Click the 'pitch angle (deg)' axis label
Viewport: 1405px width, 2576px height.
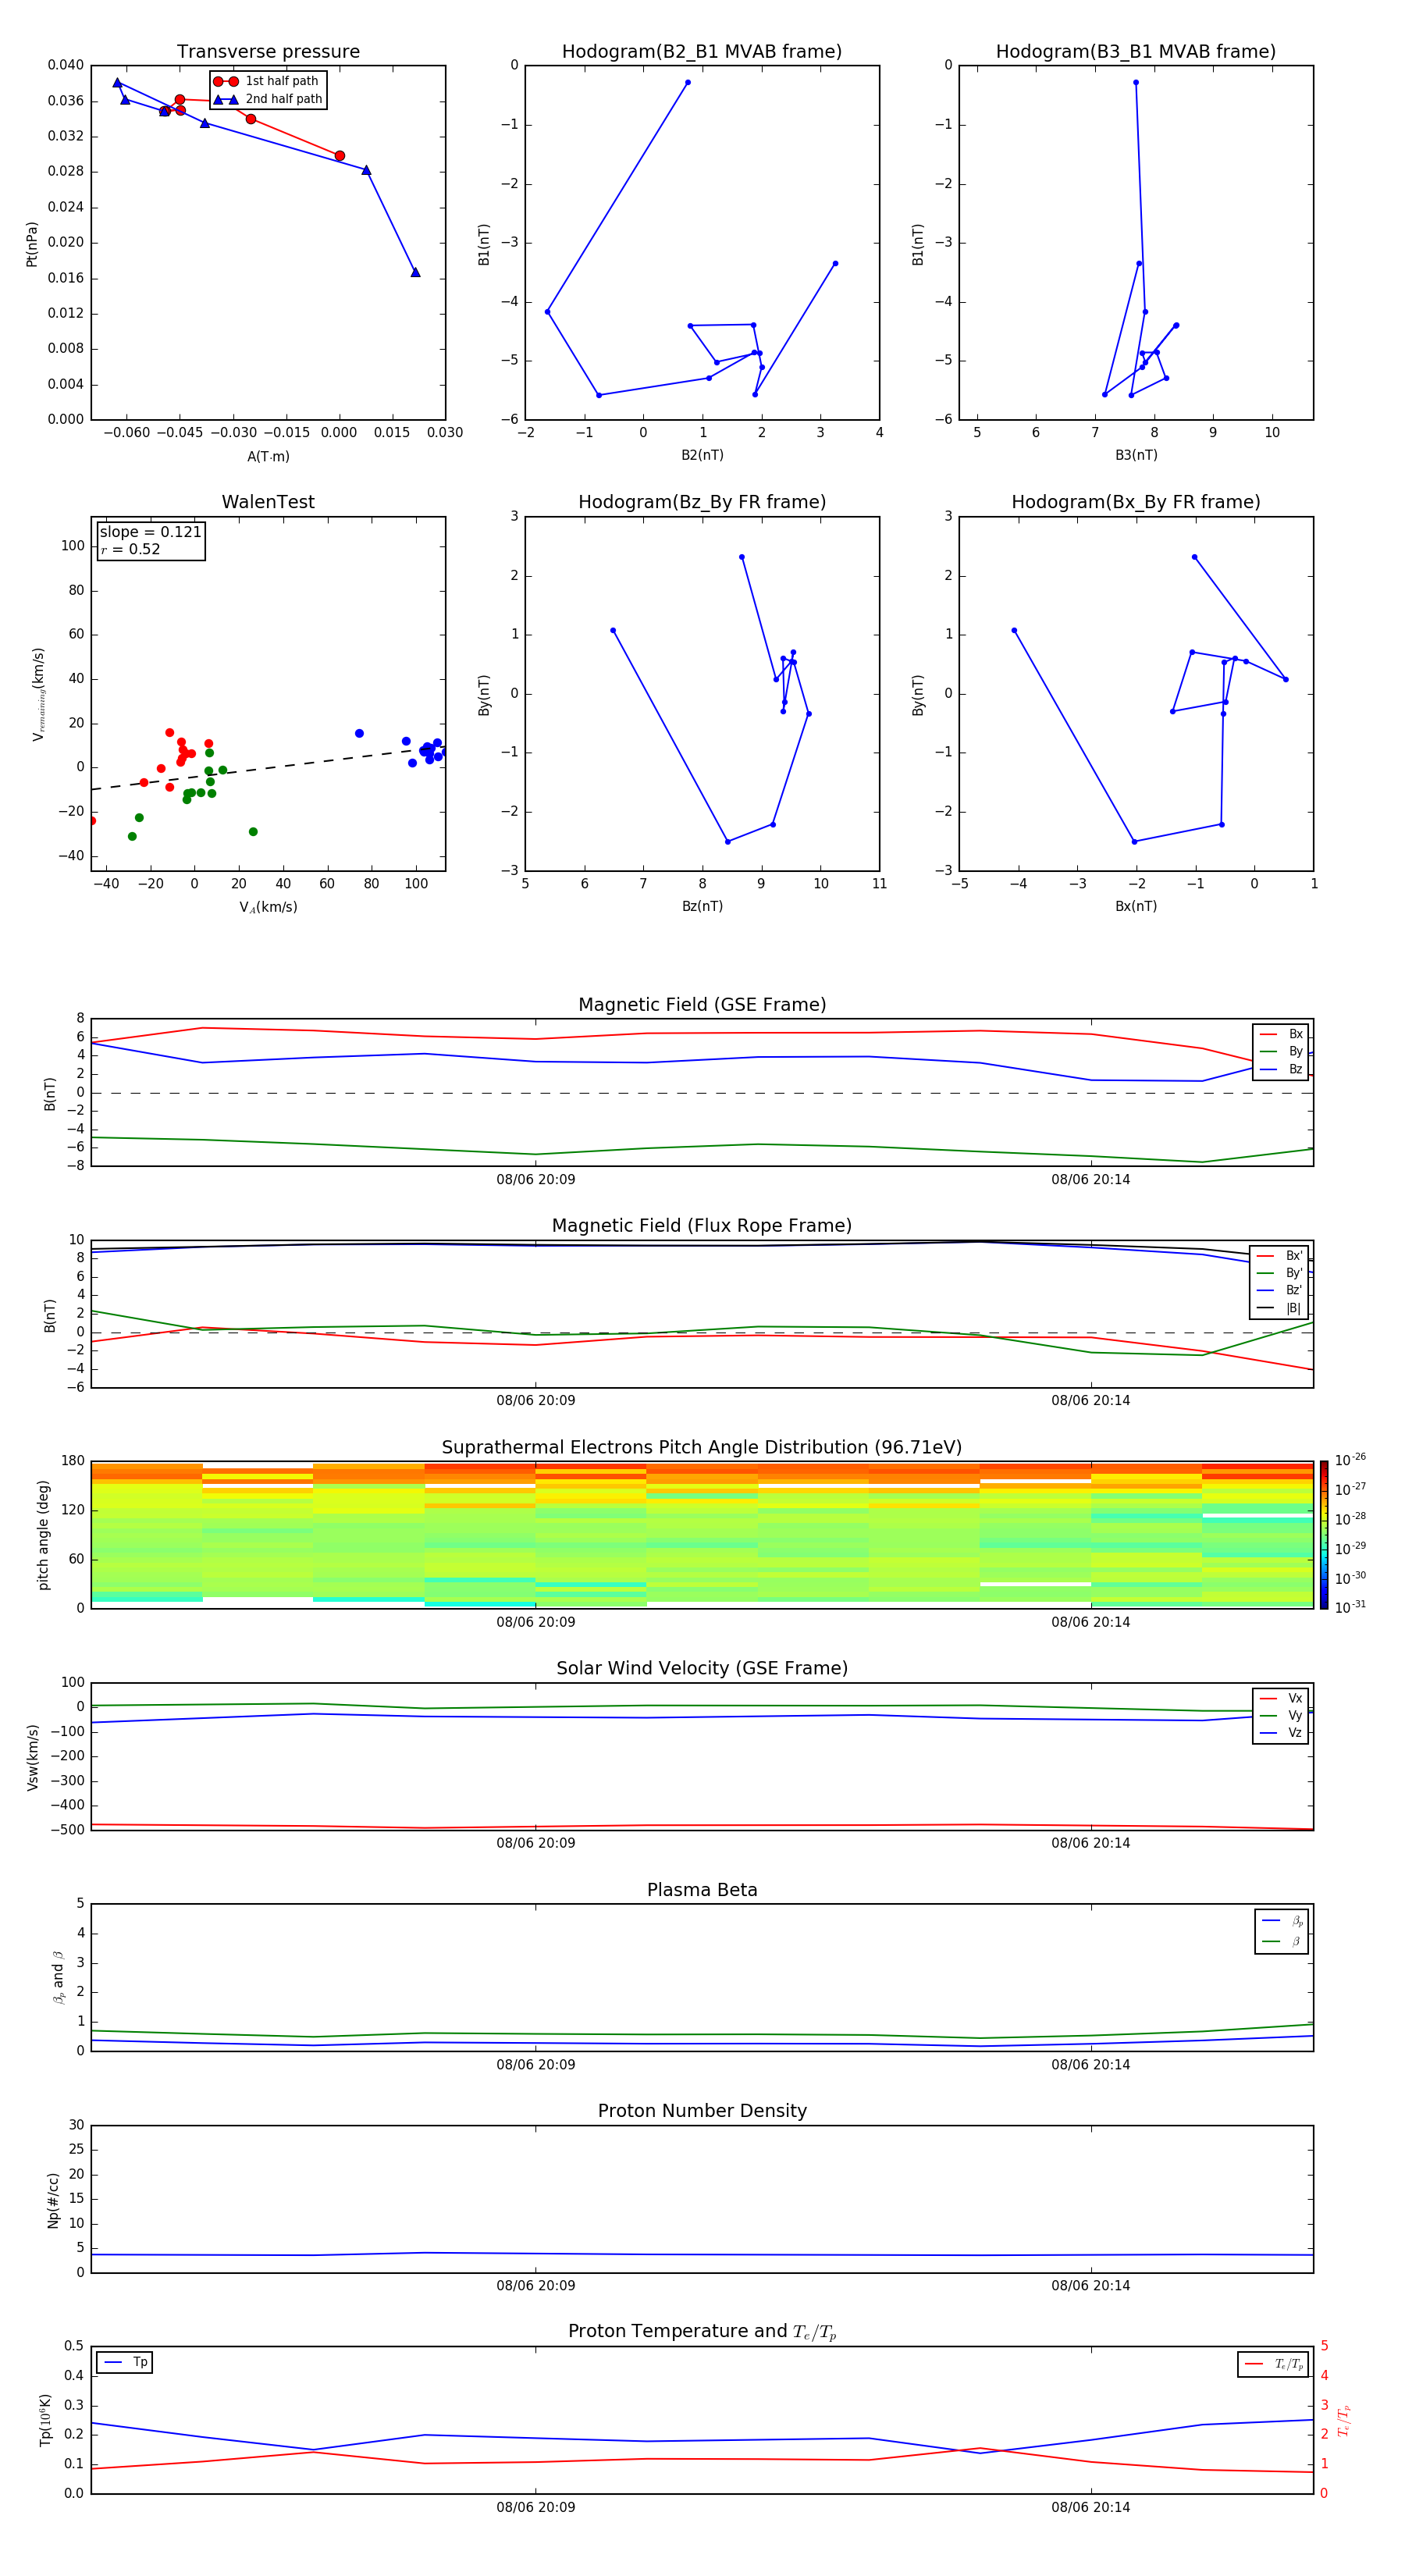point(43,1535)
